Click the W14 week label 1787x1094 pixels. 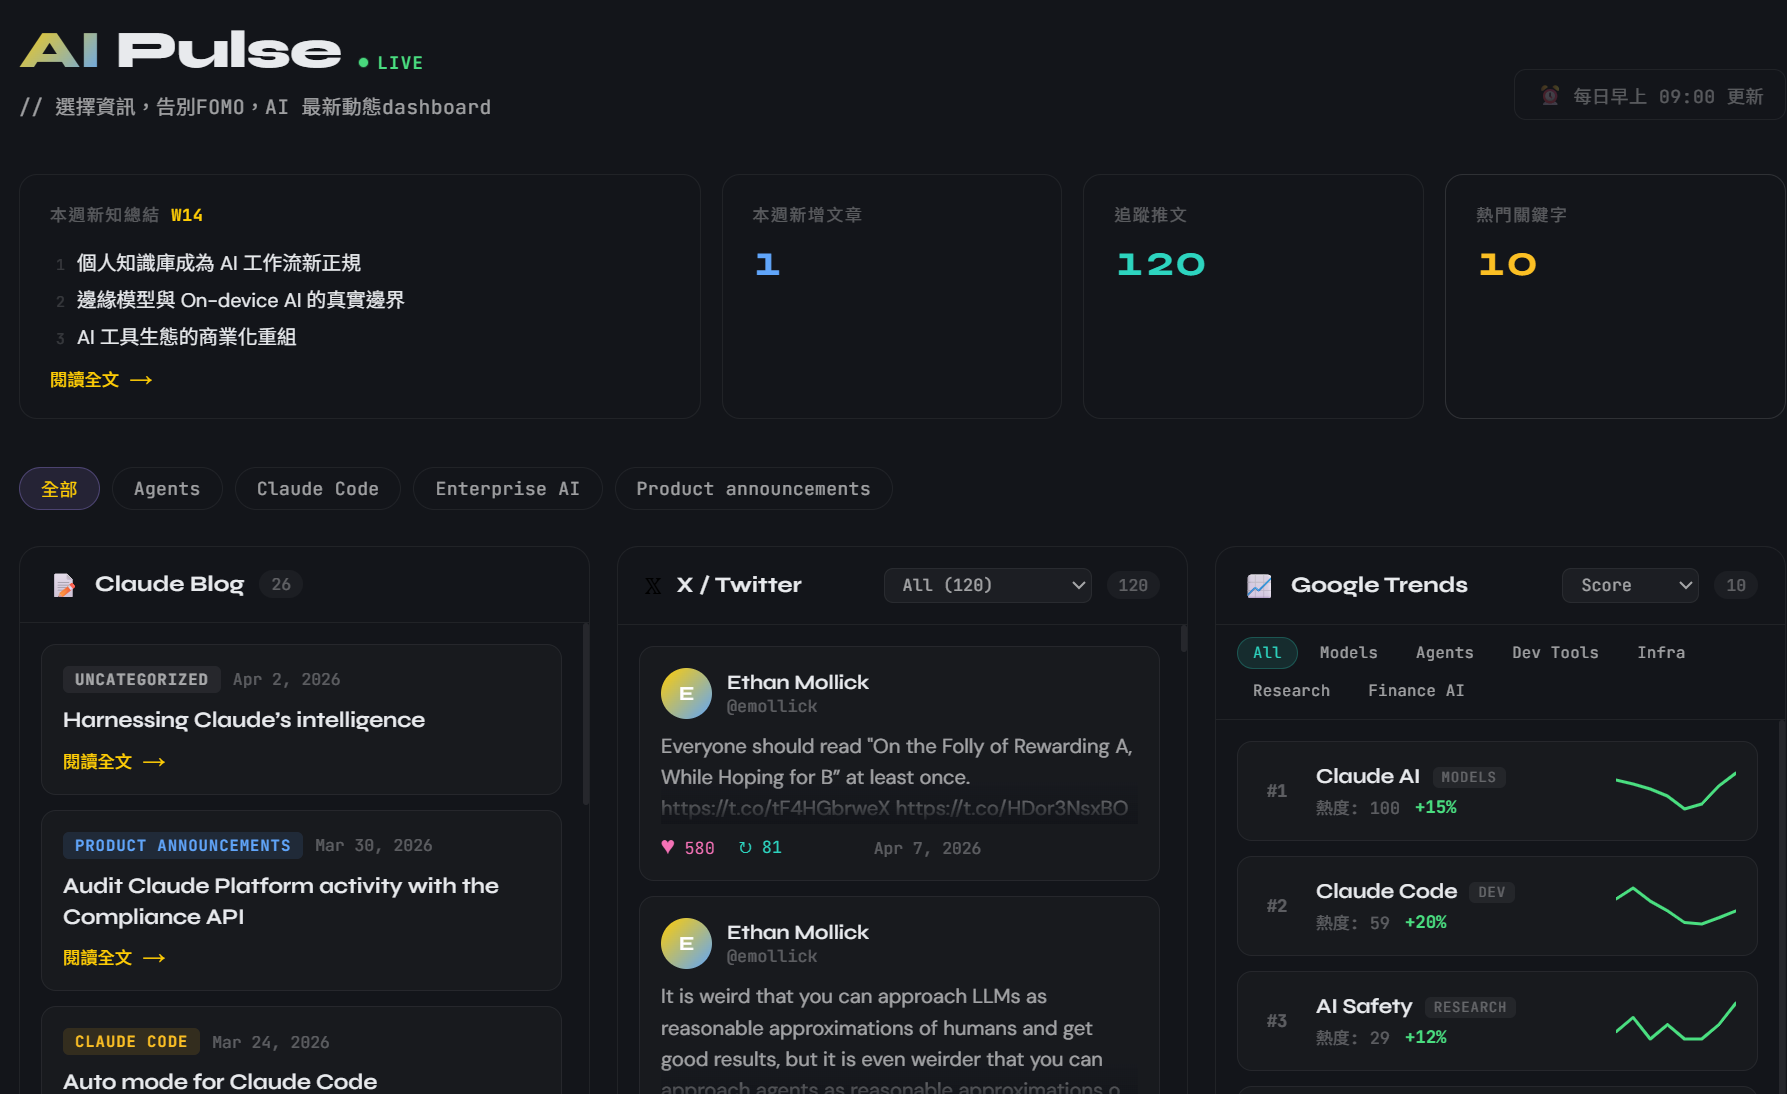click(x=187, y=215)
